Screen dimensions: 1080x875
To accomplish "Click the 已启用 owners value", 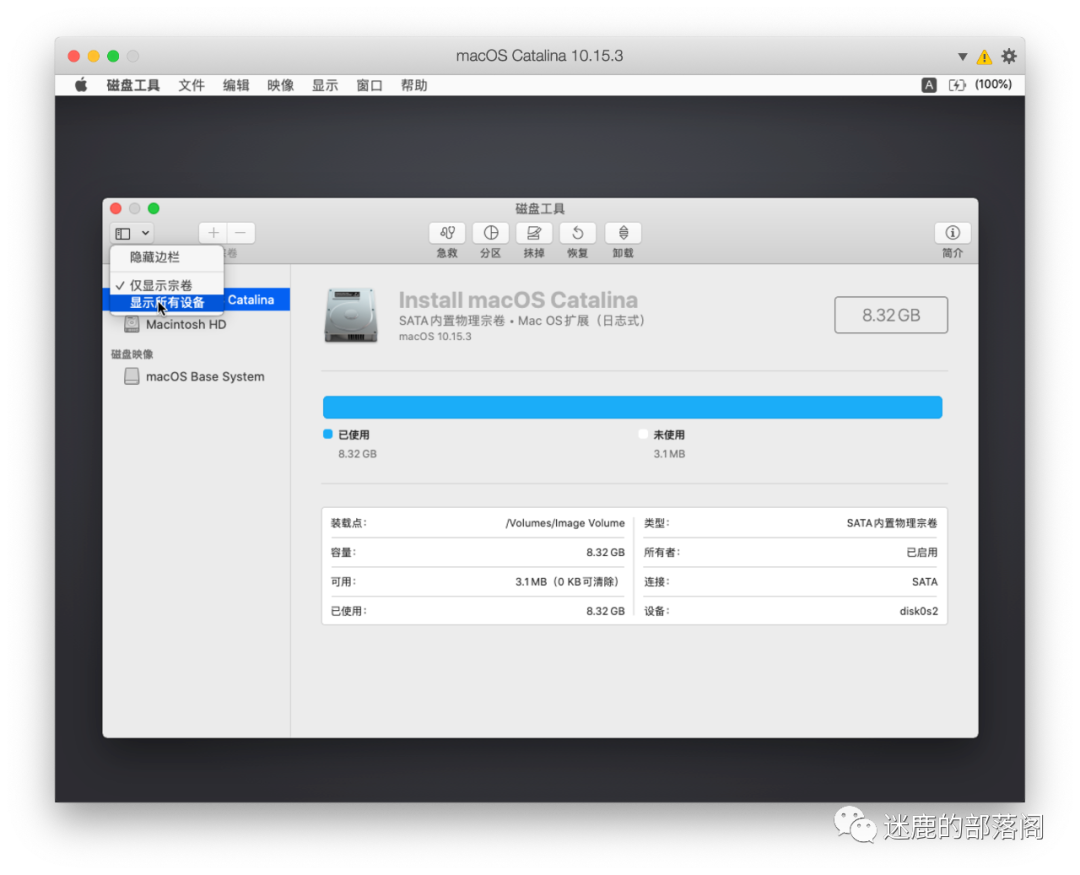I will [x=922, y=553].
